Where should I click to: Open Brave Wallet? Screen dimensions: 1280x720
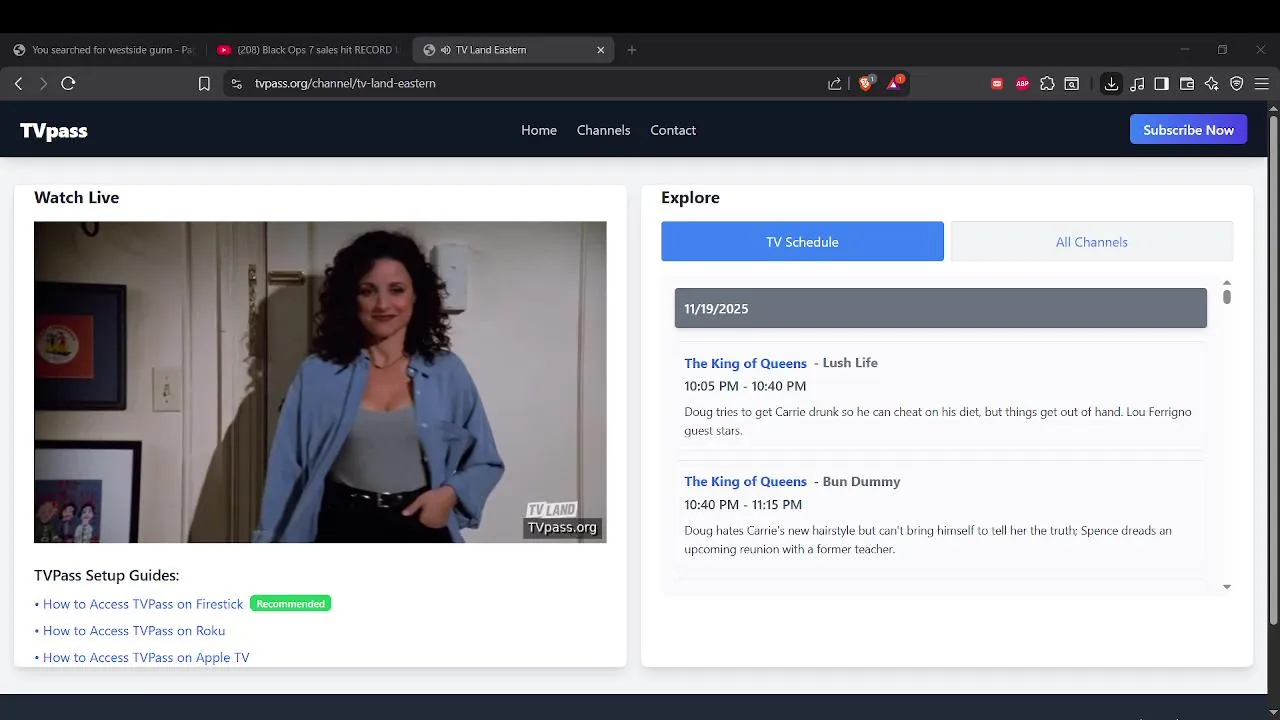click(x=1187, y=84)
